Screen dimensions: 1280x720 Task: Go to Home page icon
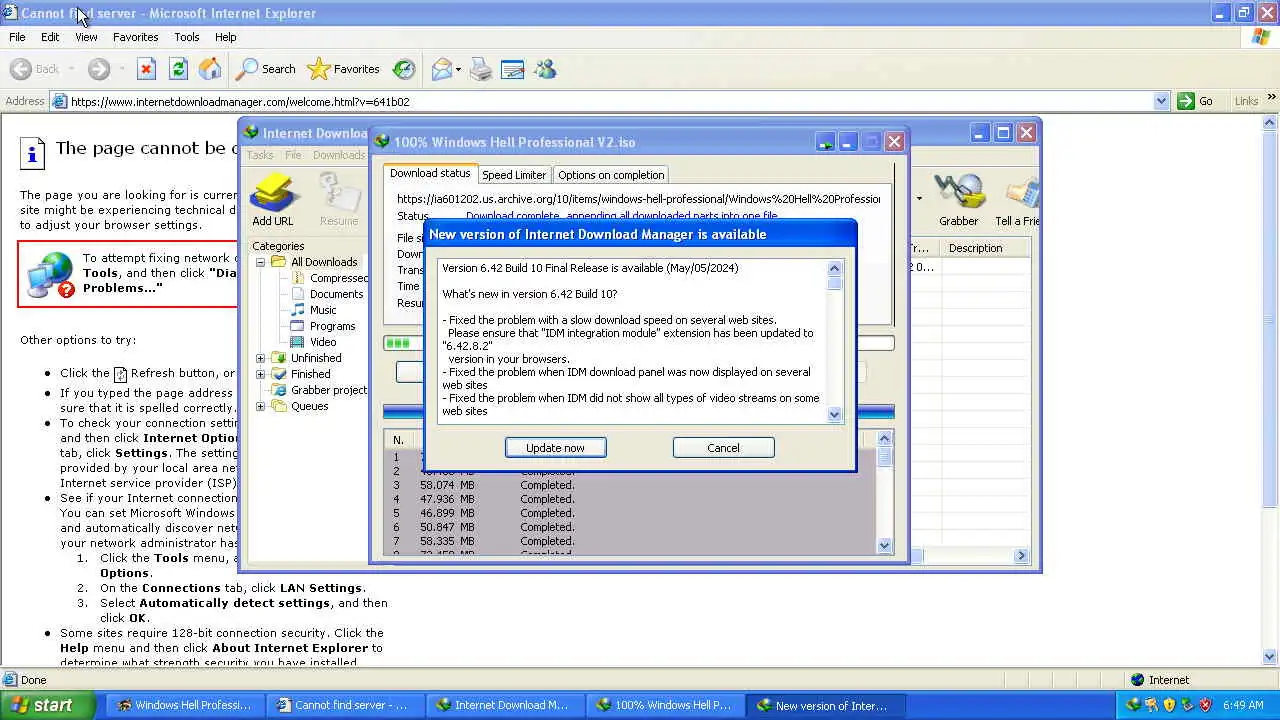click(x=210, y=69)
